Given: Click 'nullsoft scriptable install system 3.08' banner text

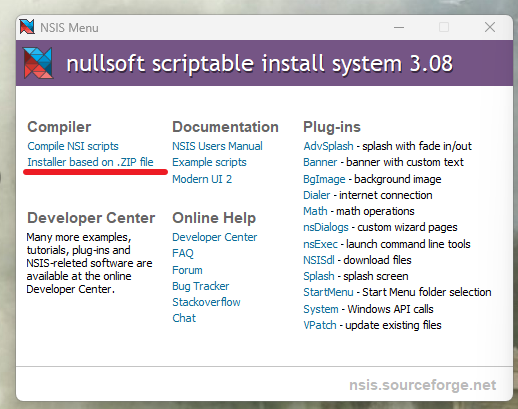Looking at the screenshot, I should coord(260,63).
